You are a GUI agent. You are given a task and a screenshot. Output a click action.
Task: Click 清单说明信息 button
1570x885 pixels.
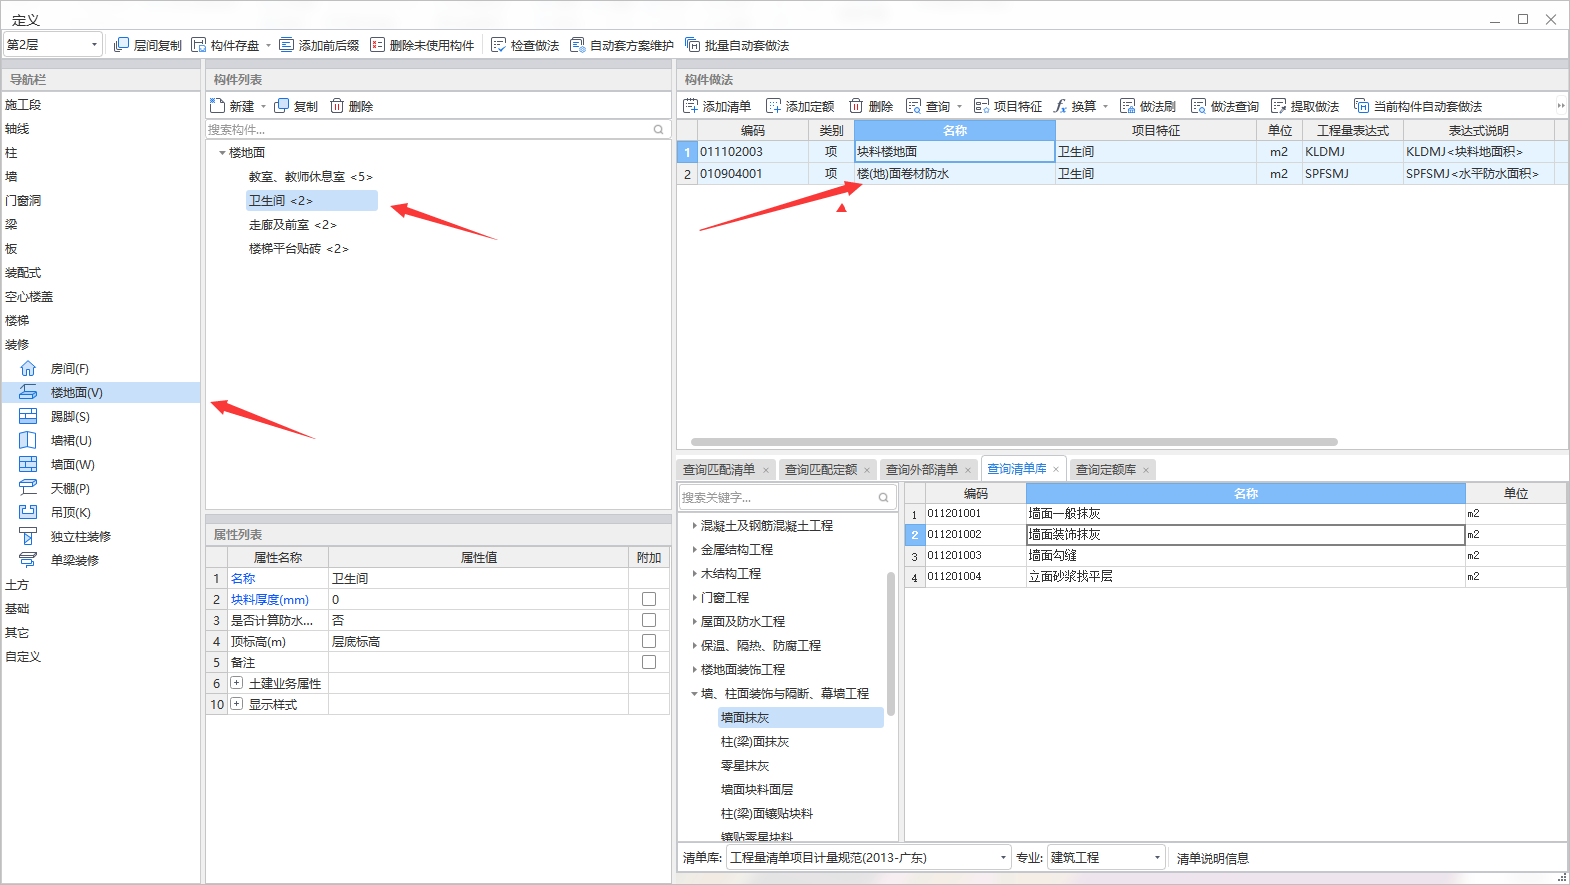(x=1212, y=858)
